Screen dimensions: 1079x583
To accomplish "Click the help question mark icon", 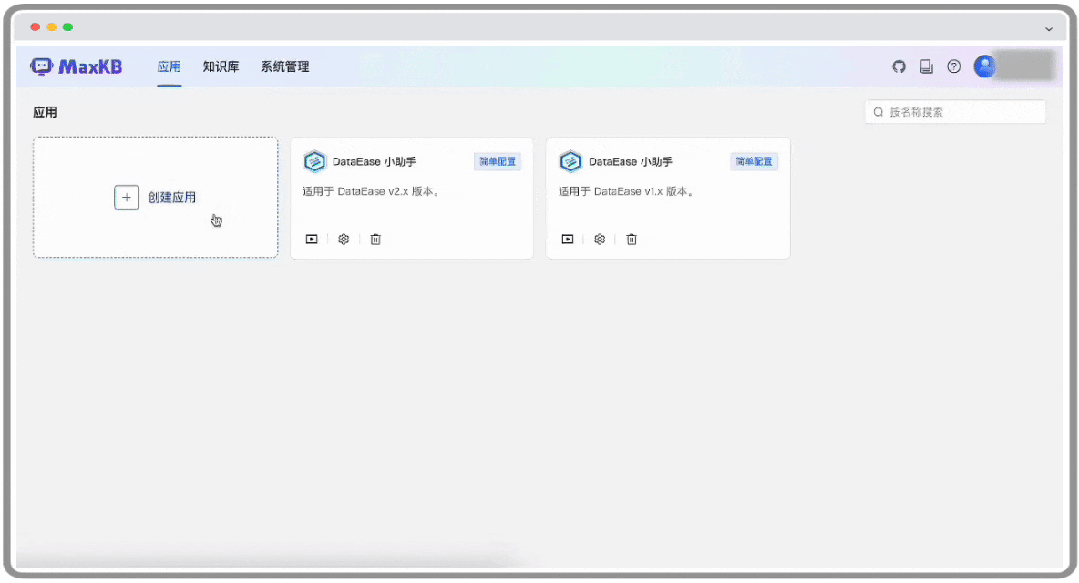I will pyautogui.click(x=954, y=67).
